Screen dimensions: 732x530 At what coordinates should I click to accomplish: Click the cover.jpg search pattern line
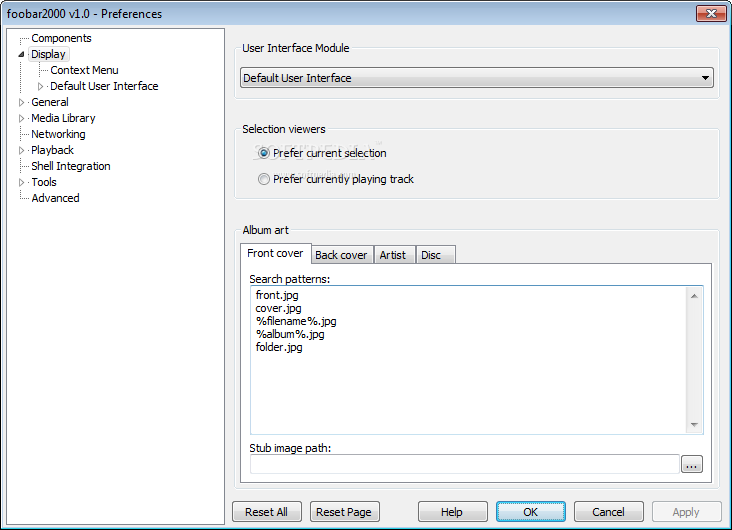278,309
